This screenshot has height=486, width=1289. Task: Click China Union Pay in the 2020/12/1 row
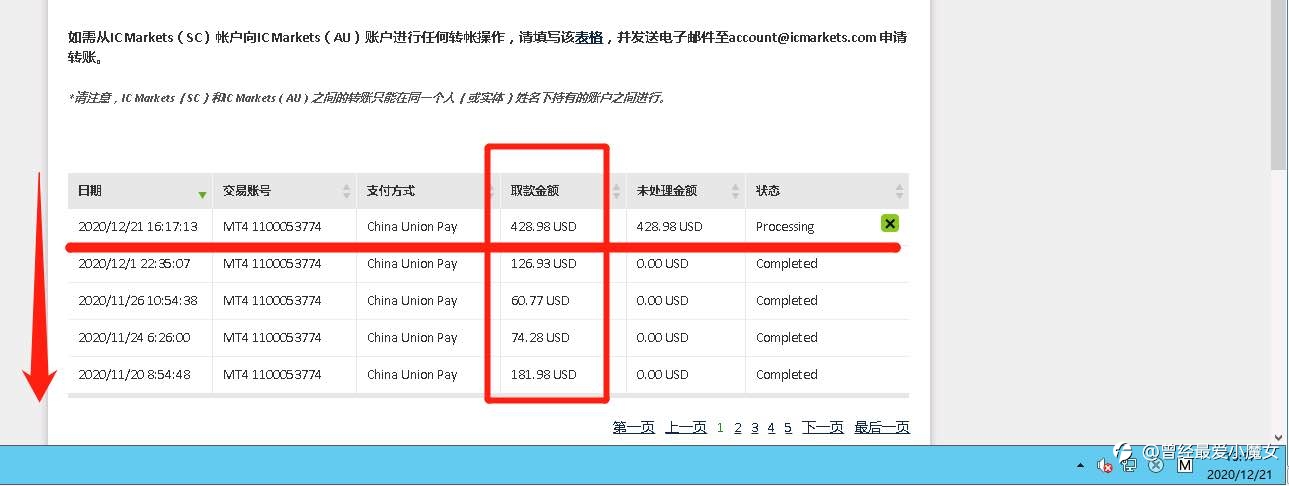pyautogui.click(x=412, y=264)
